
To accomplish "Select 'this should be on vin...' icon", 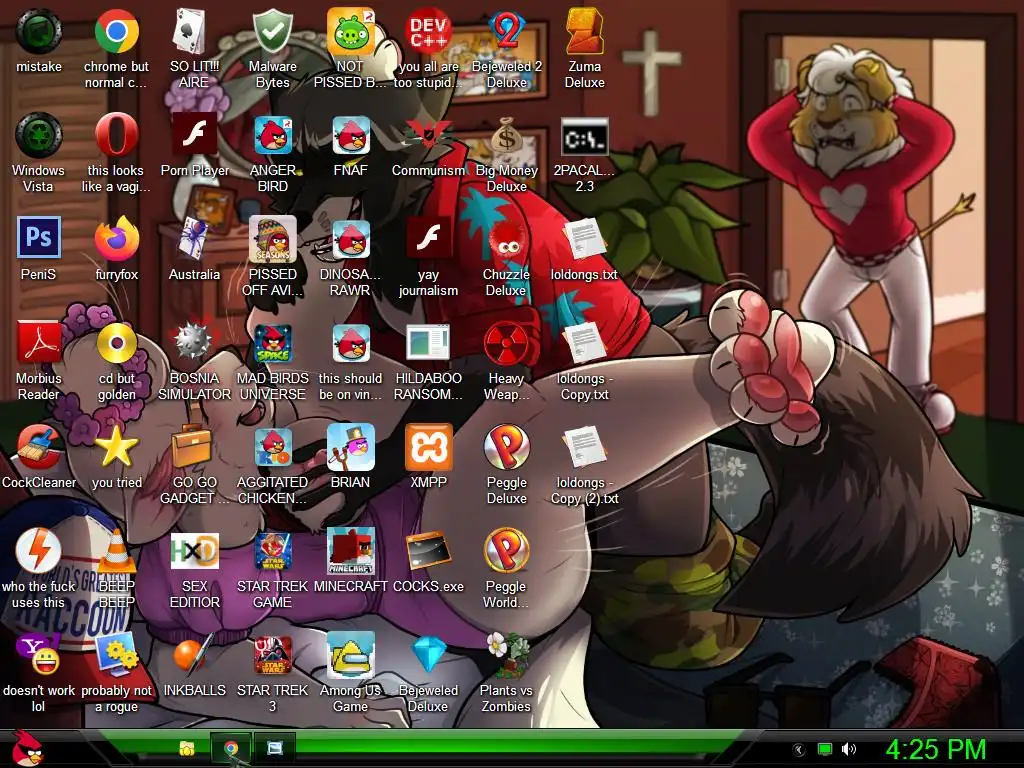I will tap(350, 343).
